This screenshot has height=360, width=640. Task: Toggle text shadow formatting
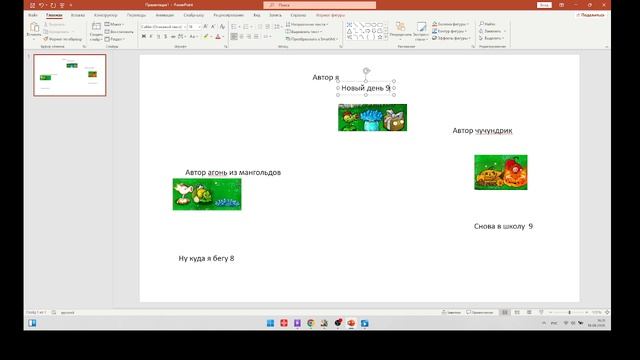pos(166,37)
